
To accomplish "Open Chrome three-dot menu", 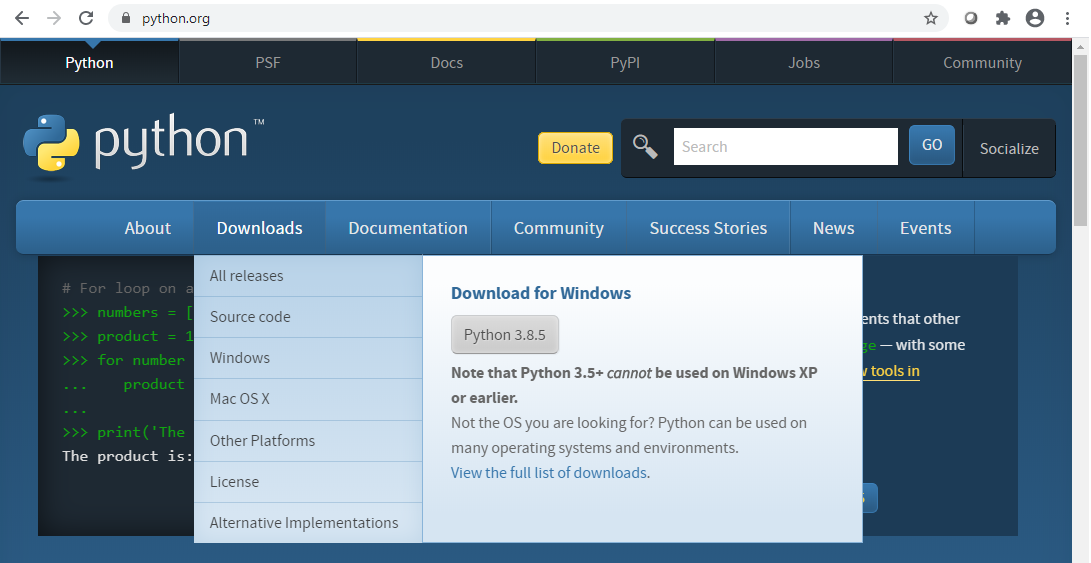I will (x=1068, y=18).
